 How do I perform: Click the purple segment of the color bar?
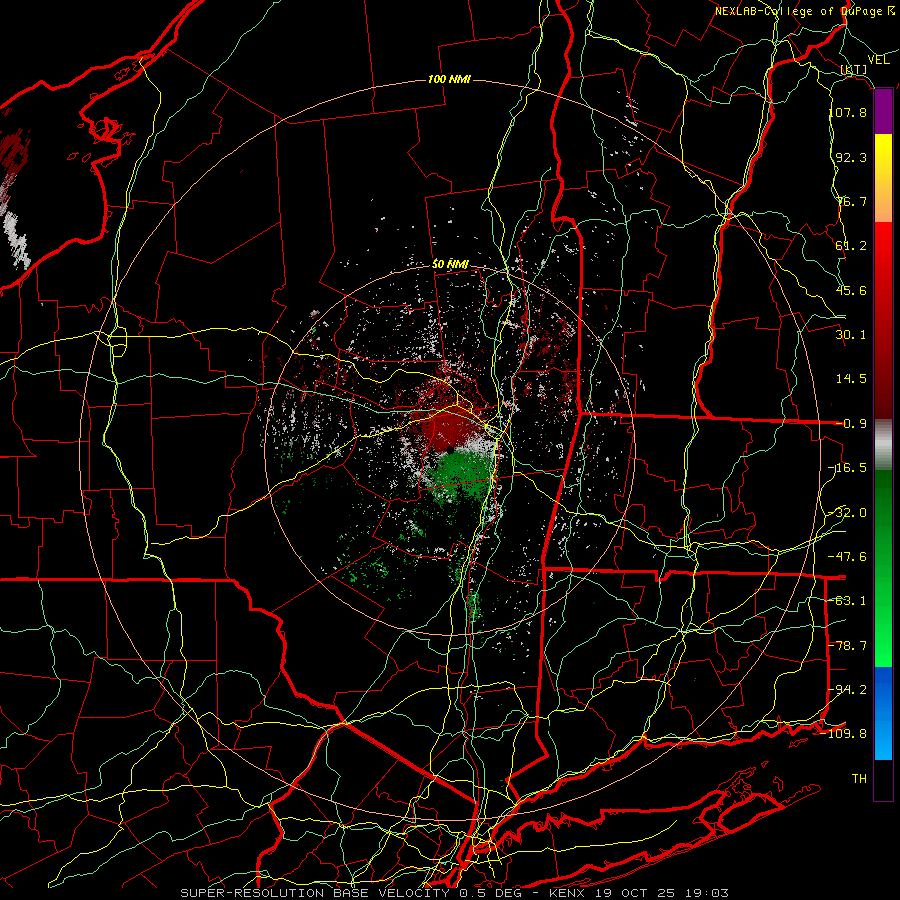[883, 112]
